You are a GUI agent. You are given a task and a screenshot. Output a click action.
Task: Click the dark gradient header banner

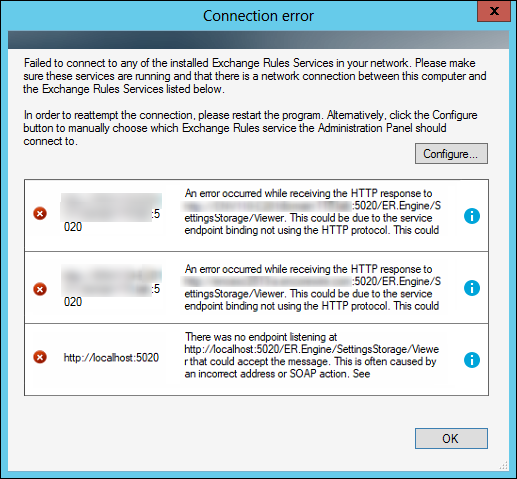[x=258, y=40]
